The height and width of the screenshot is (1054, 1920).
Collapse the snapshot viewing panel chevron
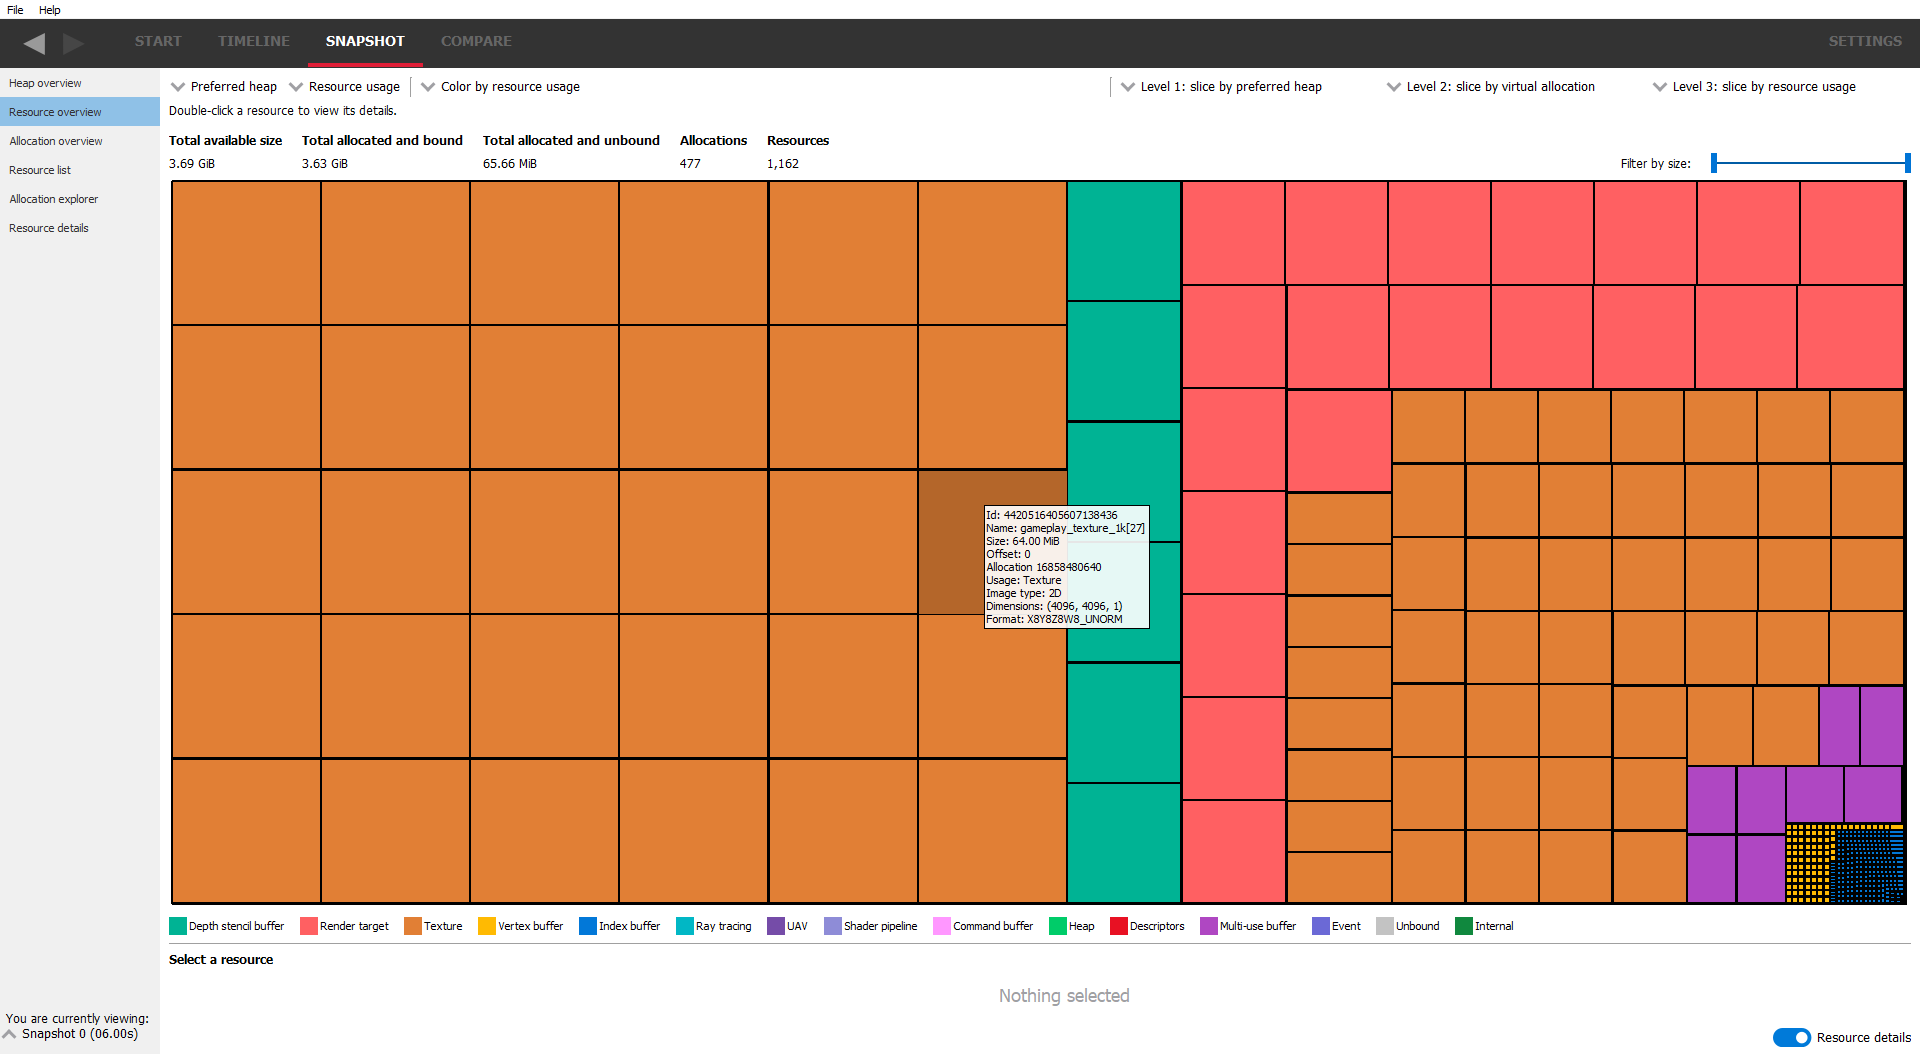tap(10, 1034)
